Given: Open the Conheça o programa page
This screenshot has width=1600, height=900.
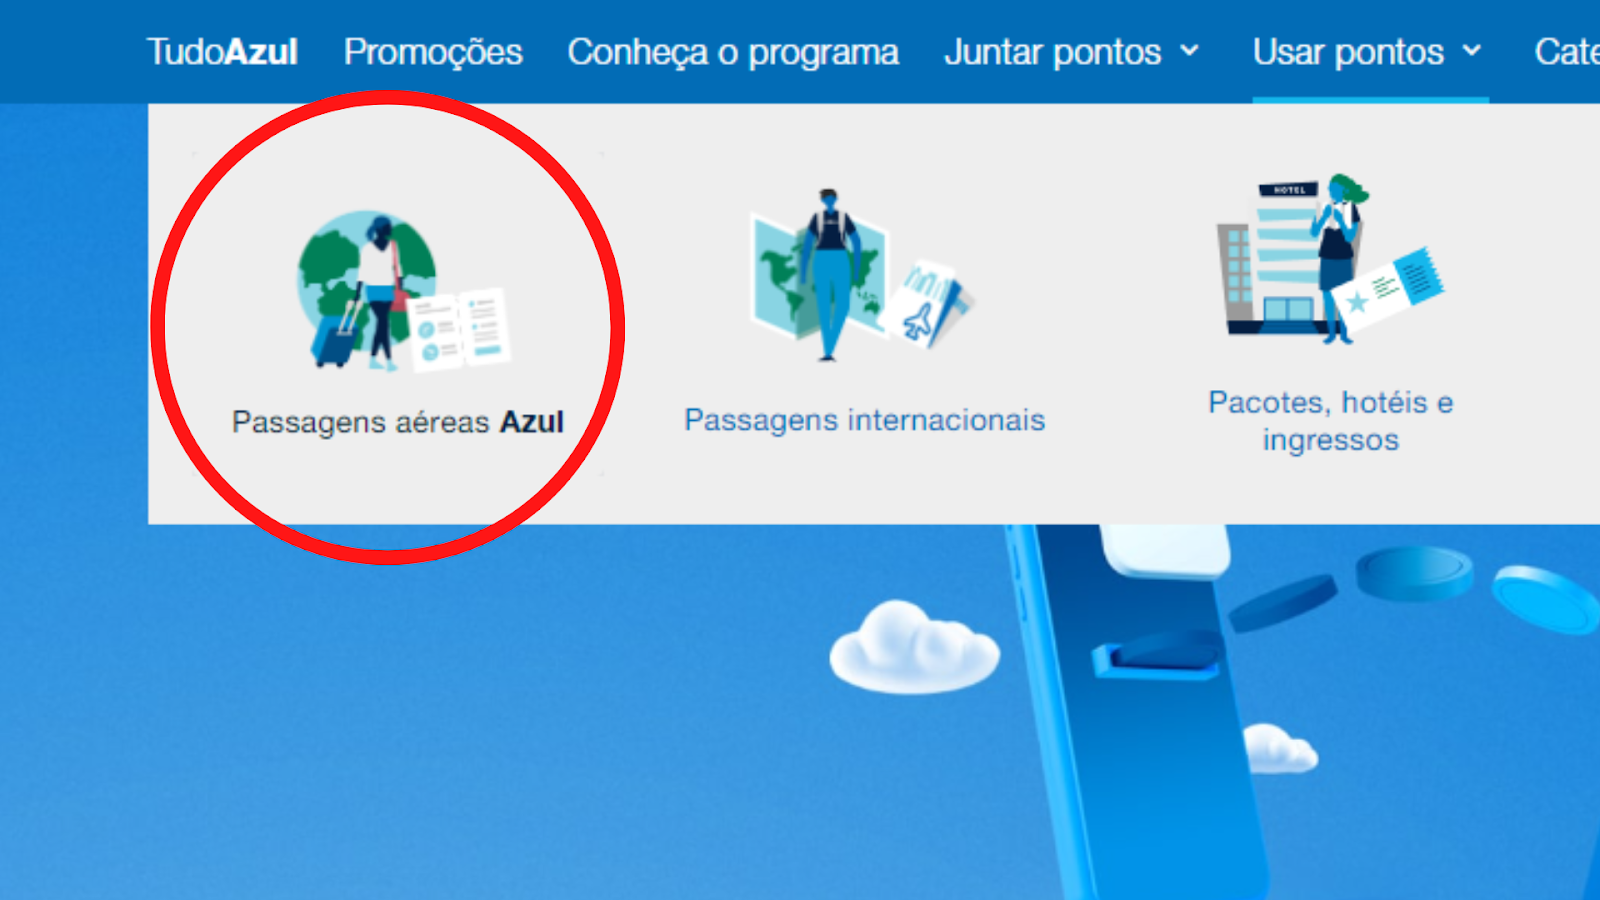Looking at the screenshot, I should click(733, 52).
